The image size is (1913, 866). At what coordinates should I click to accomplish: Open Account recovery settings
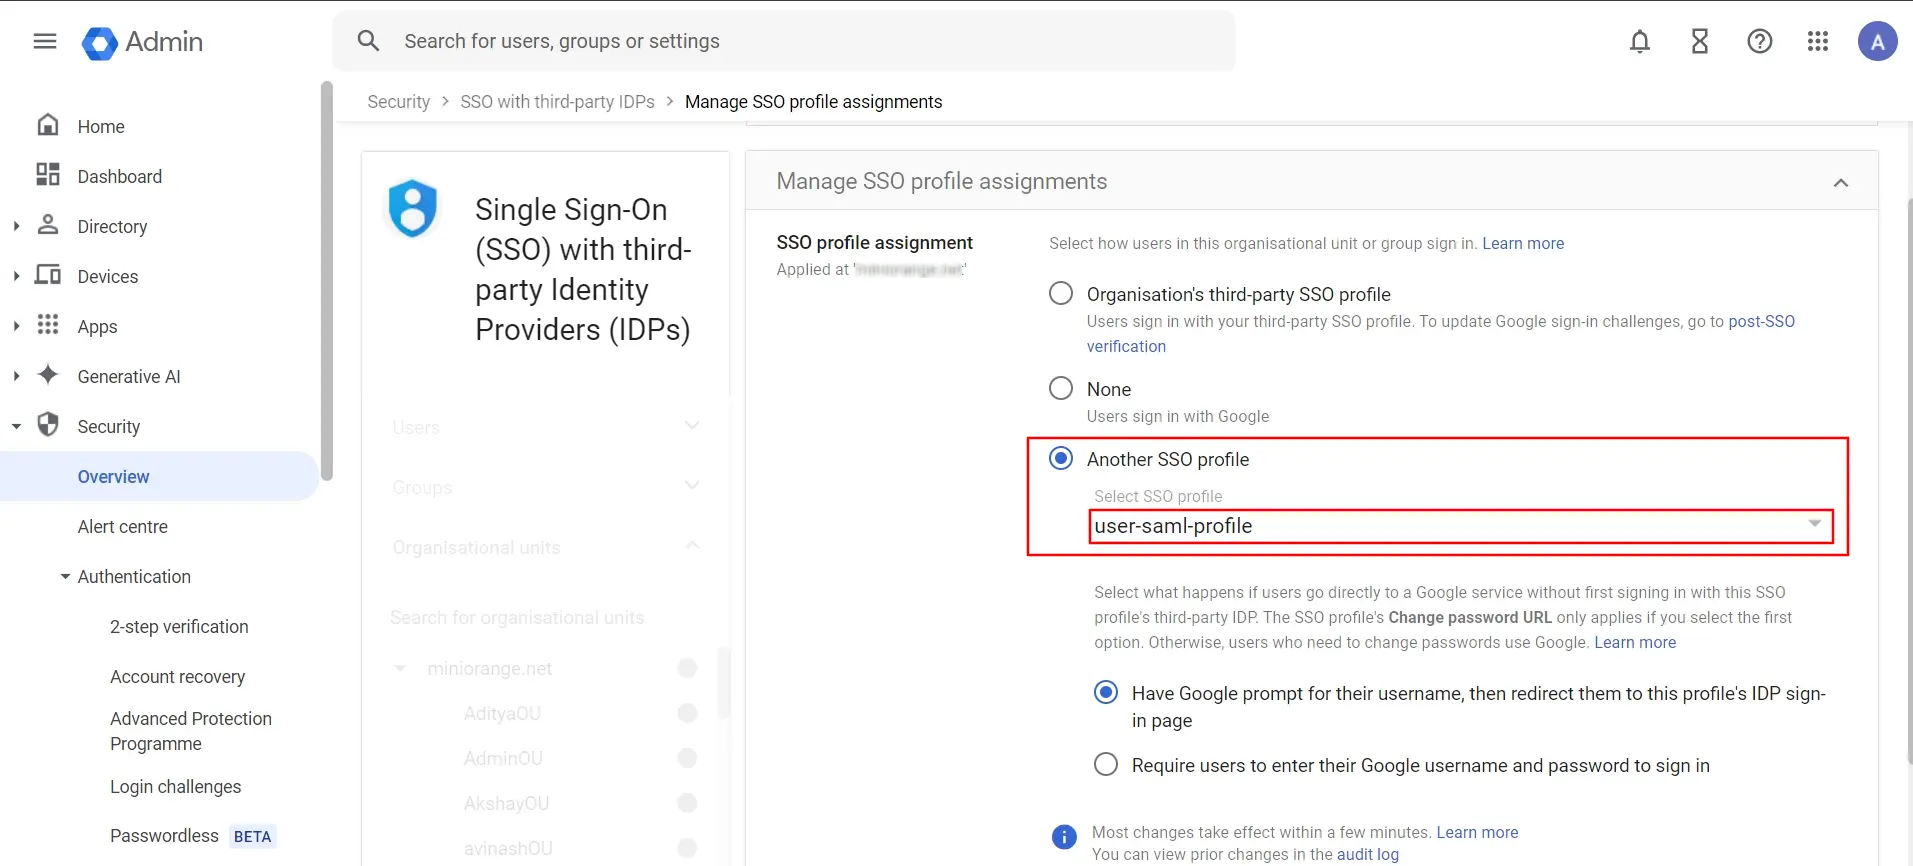(178, 677)
